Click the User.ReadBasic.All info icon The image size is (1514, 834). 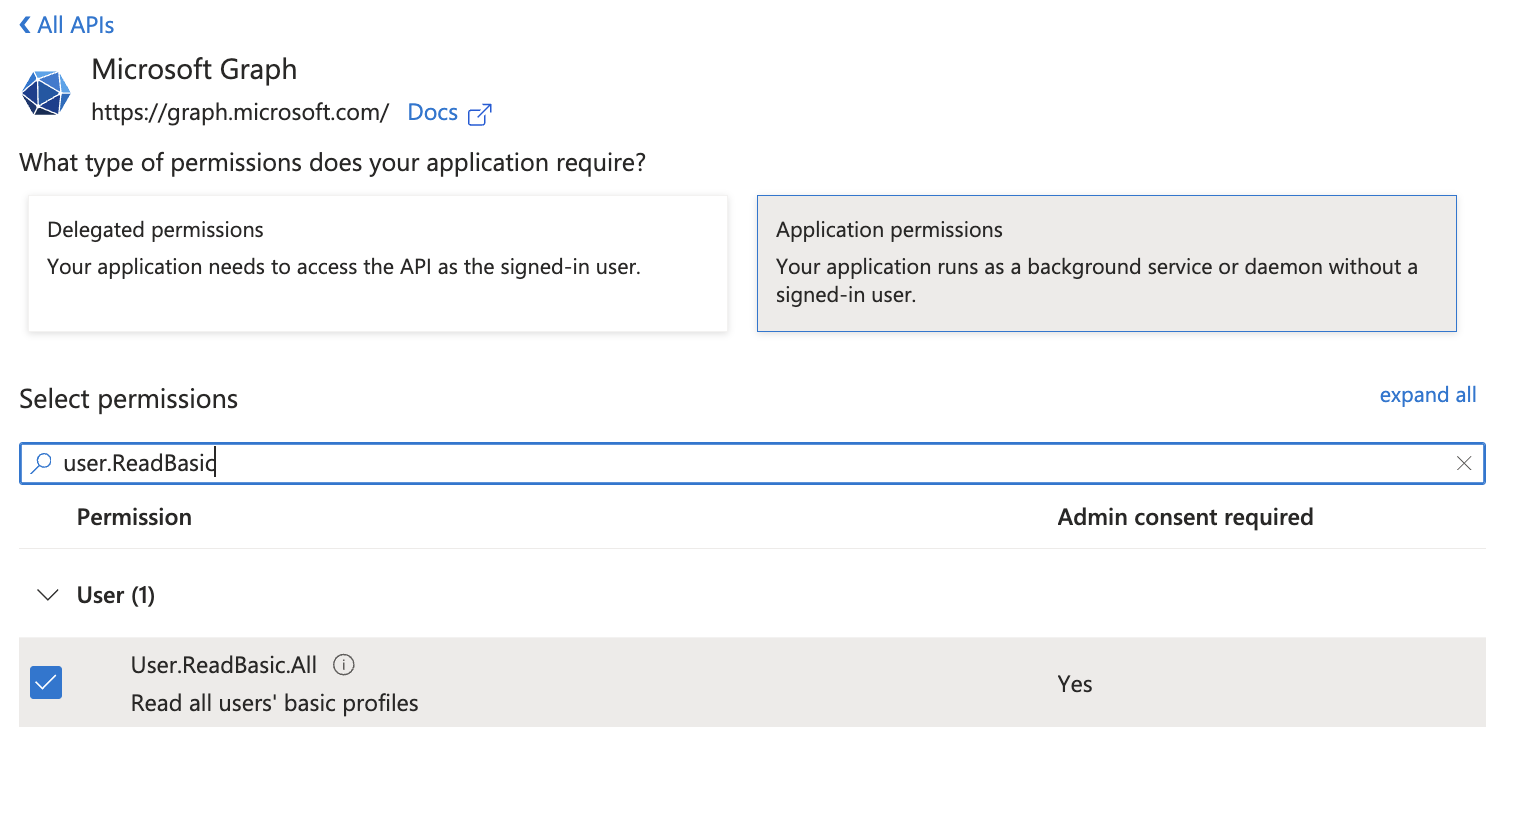click(x=344, y=664)
